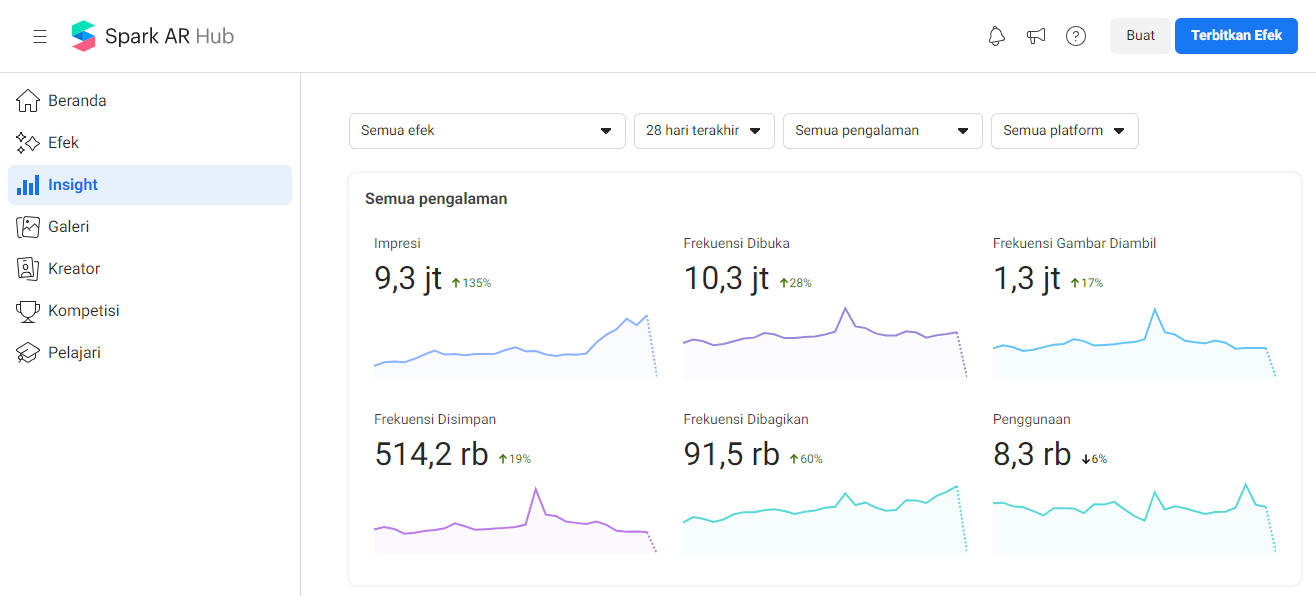This screenshot has width=1316, height=596.
Task: Select Insight in the sidebar
Action: pyautogui.click(x=150, y=185)
